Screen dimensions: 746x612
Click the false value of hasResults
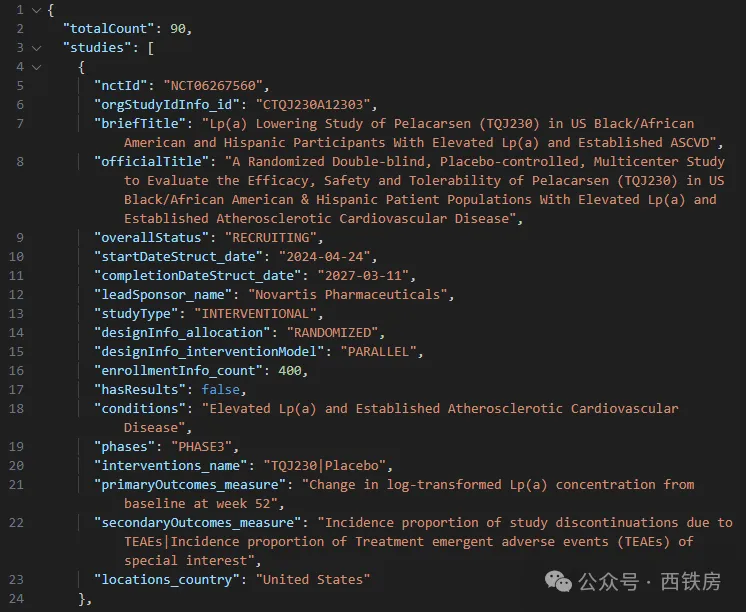(221, 390)
